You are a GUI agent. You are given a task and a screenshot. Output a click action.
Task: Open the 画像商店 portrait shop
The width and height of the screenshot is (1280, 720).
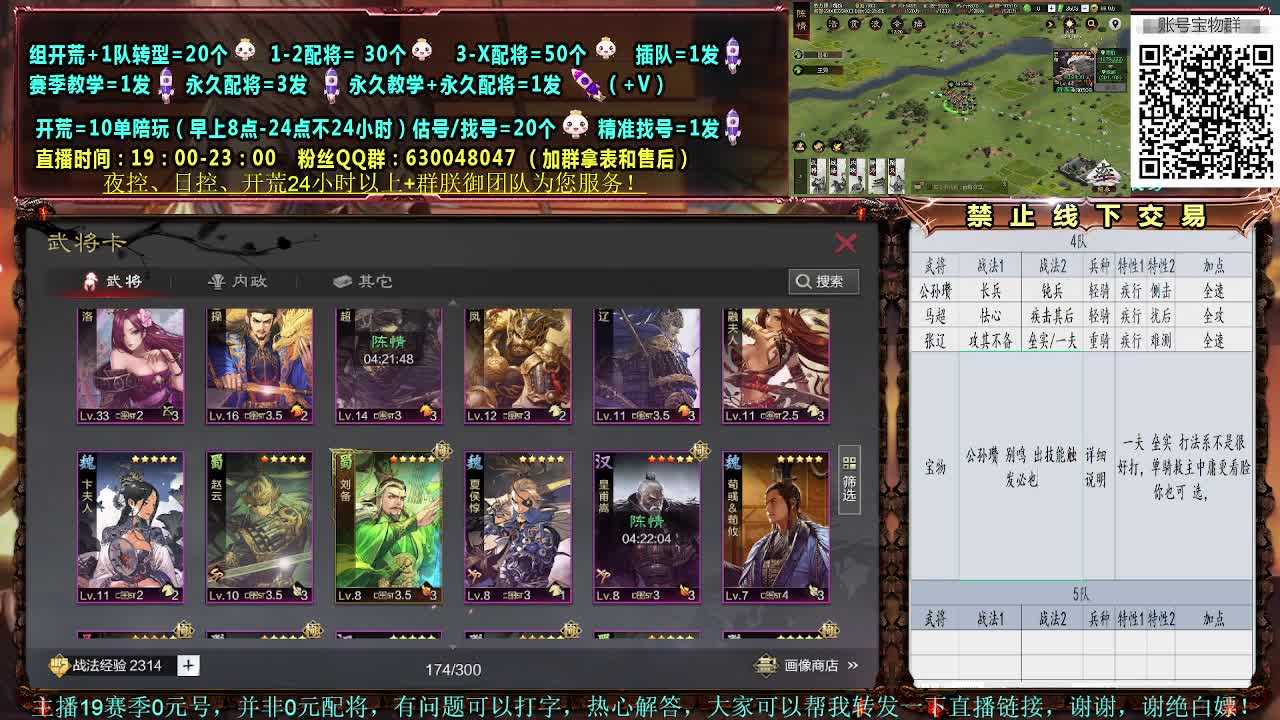click(x=807, y=665)
